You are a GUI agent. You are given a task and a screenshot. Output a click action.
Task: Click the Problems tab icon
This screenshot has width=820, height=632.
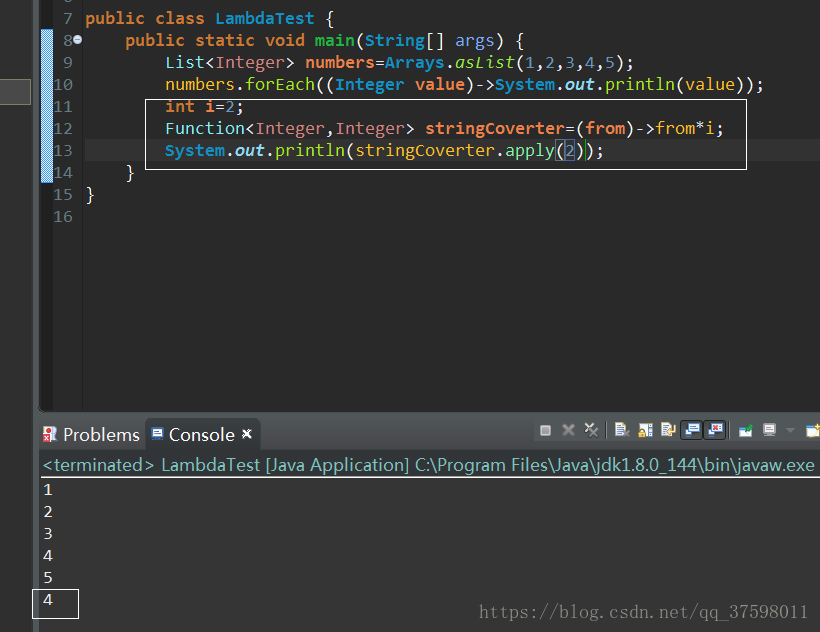click(50, 434)
